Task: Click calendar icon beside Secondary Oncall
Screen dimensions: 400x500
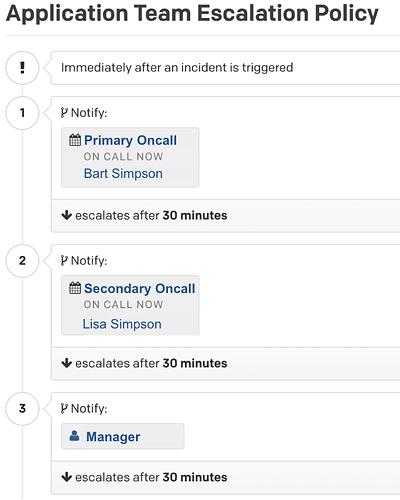Action: (x=75, y=288)
